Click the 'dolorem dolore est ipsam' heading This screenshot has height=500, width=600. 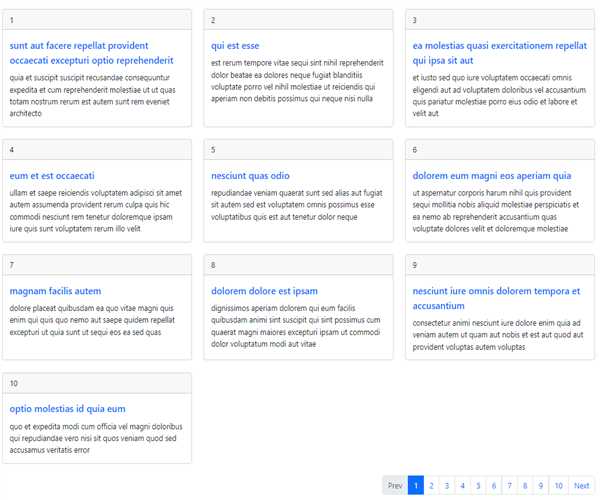click(x=264, y=291)
